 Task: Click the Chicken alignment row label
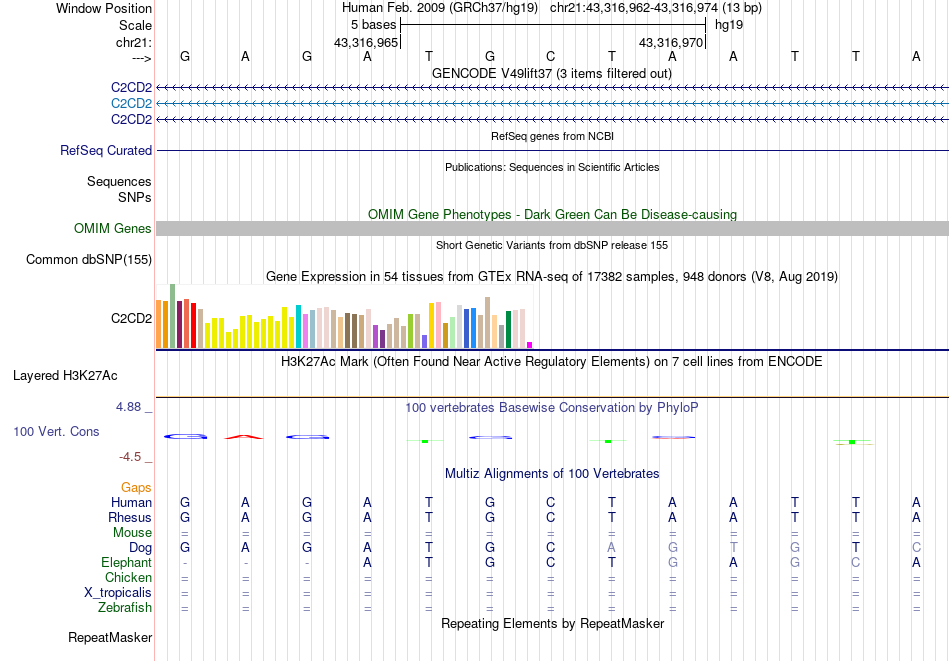pos(128,577)
